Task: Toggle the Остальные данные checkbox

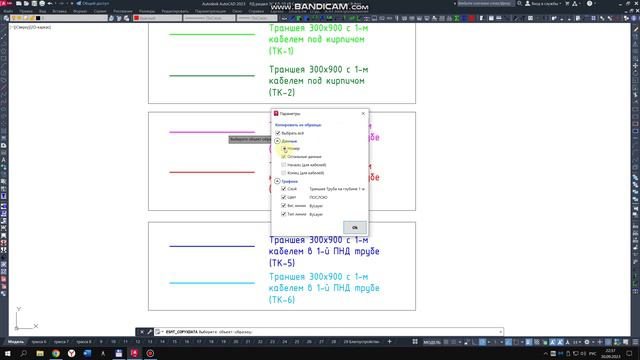Action: pyautogui.click(x=284, y=157)
